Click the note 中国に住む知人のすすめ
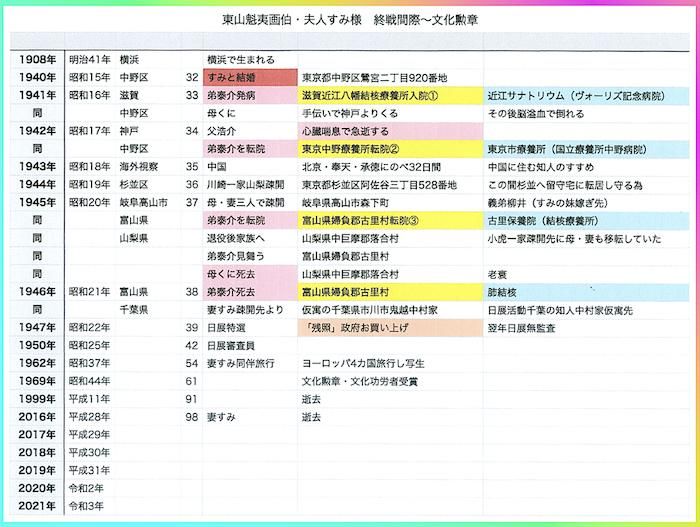This screenshot has width=700, height=527. pos(541,167)
